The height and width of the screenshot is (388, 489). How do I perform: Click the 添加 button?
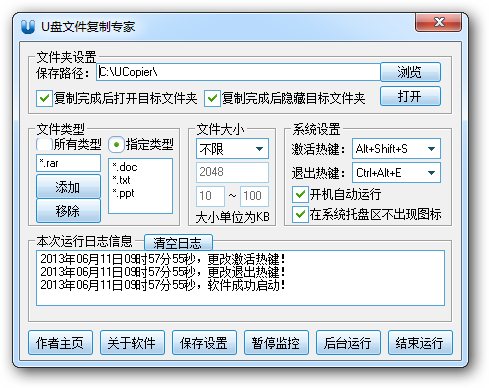click(68, 187)
